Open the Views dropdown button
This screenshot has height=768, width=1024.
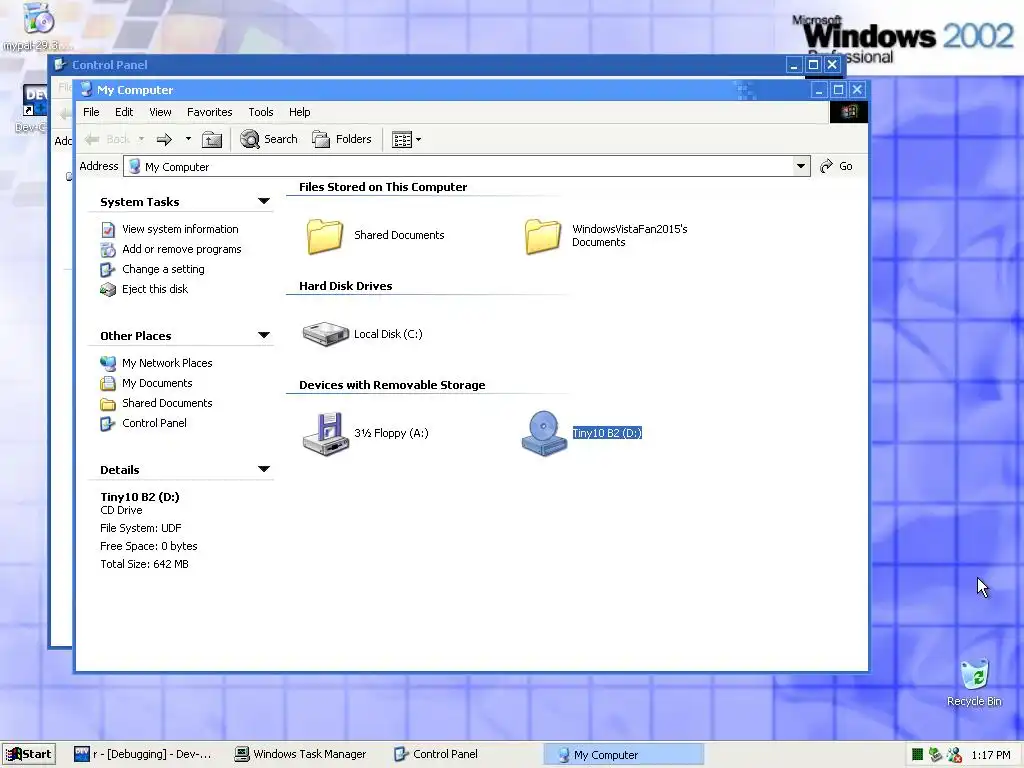pyautogui.click(x=406, y=139)
